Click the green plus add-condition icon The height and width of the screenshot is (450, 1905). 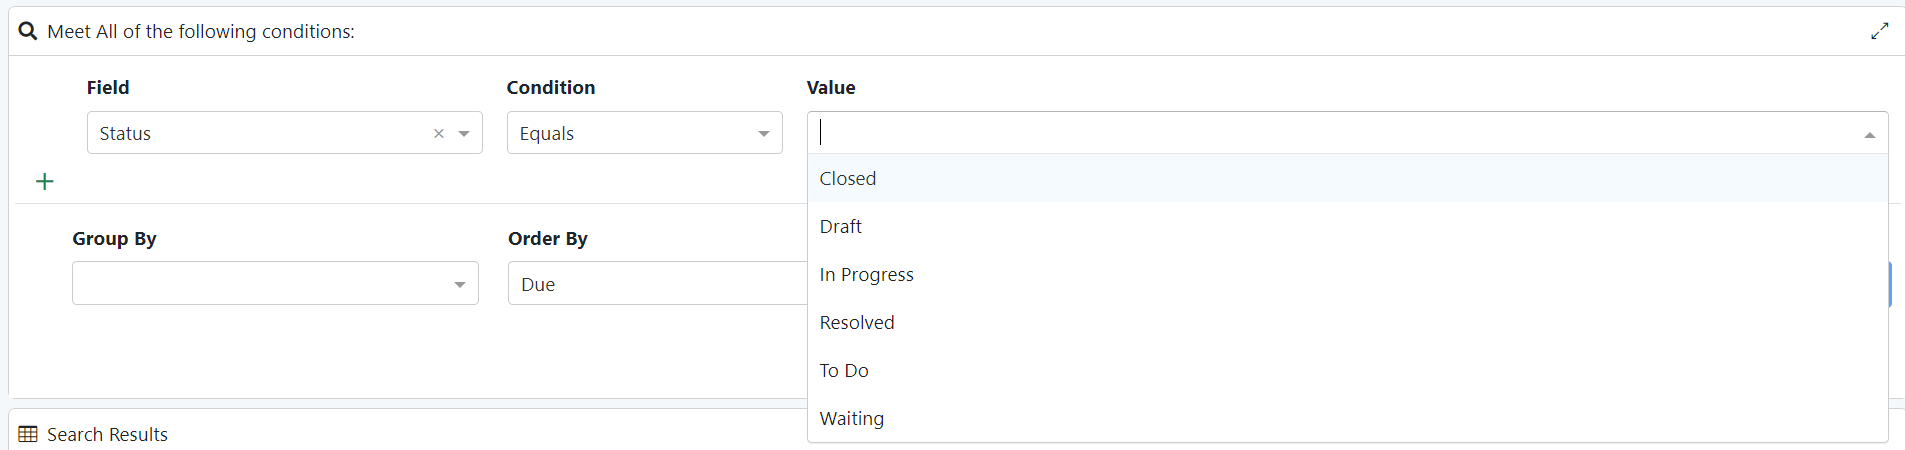pyautogui.click(x=45, y=181)
